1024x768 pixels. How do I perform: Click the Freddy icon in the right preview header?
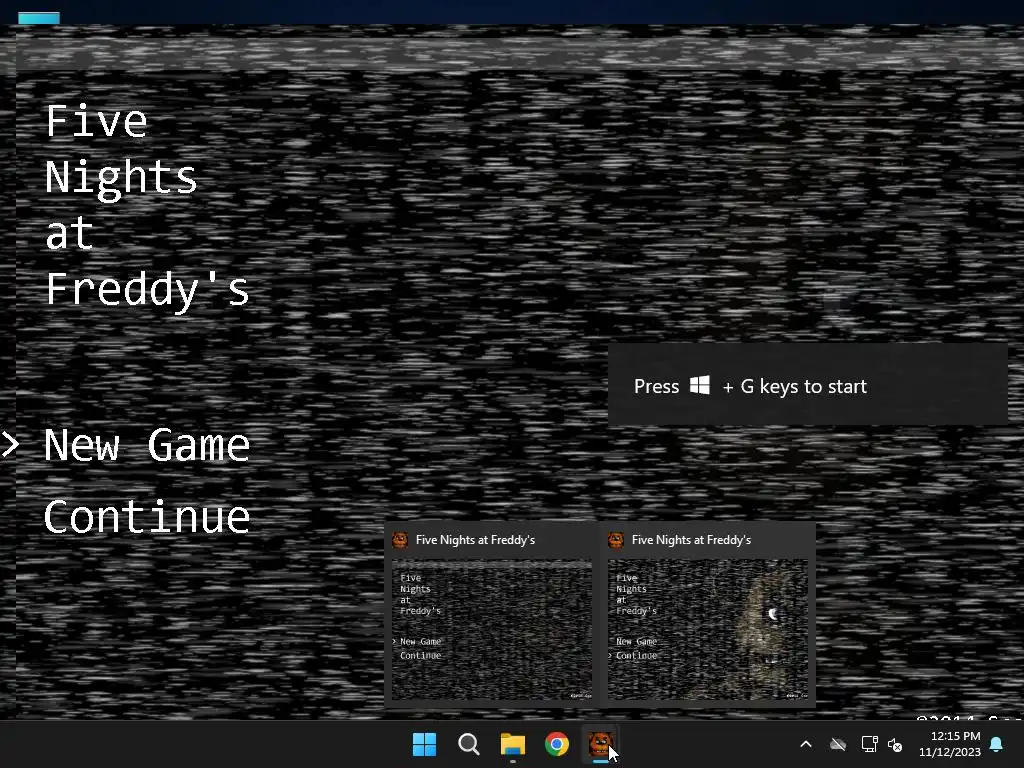point(616,540)
